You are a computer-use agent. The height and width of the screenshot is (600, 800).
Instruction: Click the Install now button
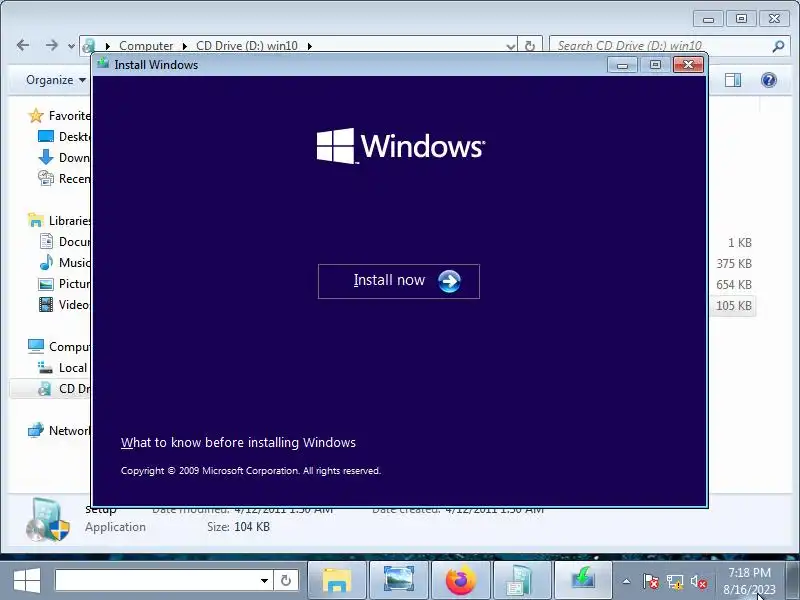pyautogui.click(x=398, y=281)
